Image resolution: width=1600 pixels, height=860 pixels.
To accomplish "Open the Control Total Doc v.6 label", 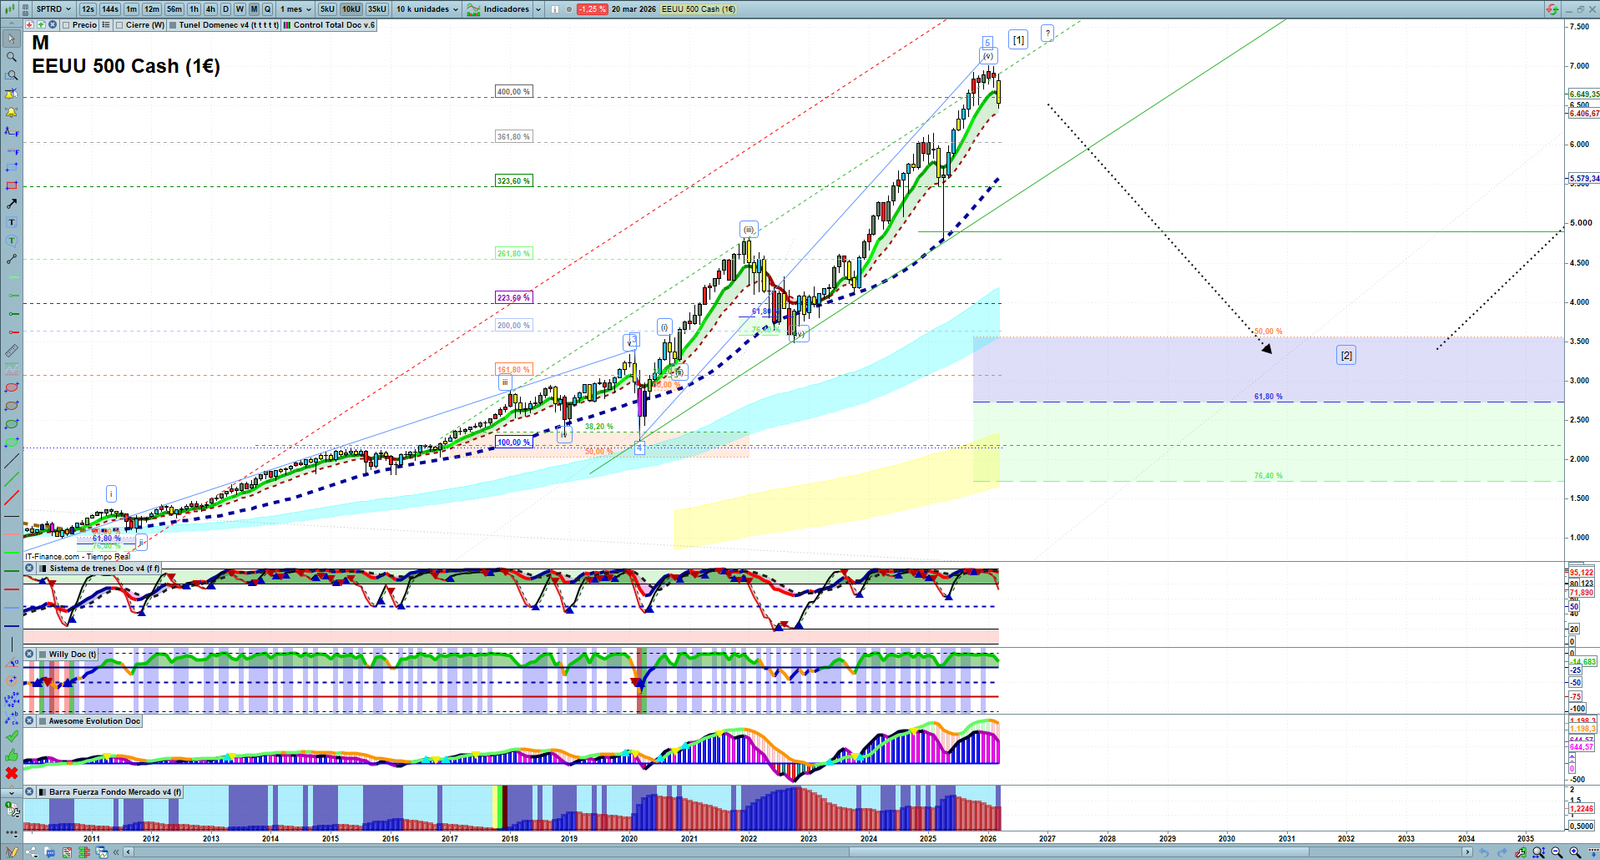I will pos(330,25).
